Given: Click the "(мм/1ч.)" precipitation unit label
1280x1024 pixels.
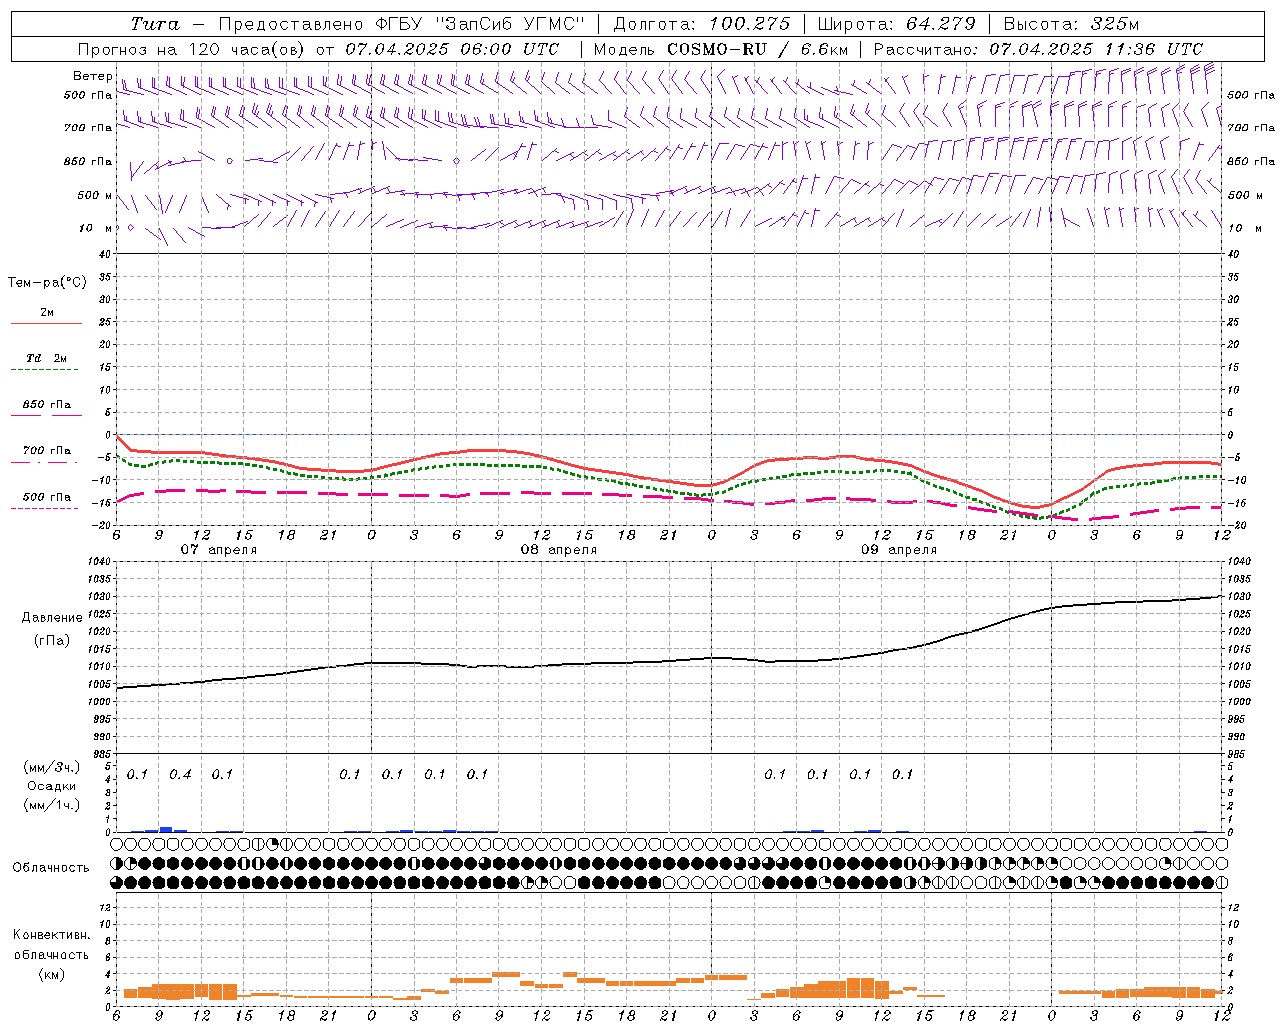Looking at the screenshot, I should click(52, 805).
